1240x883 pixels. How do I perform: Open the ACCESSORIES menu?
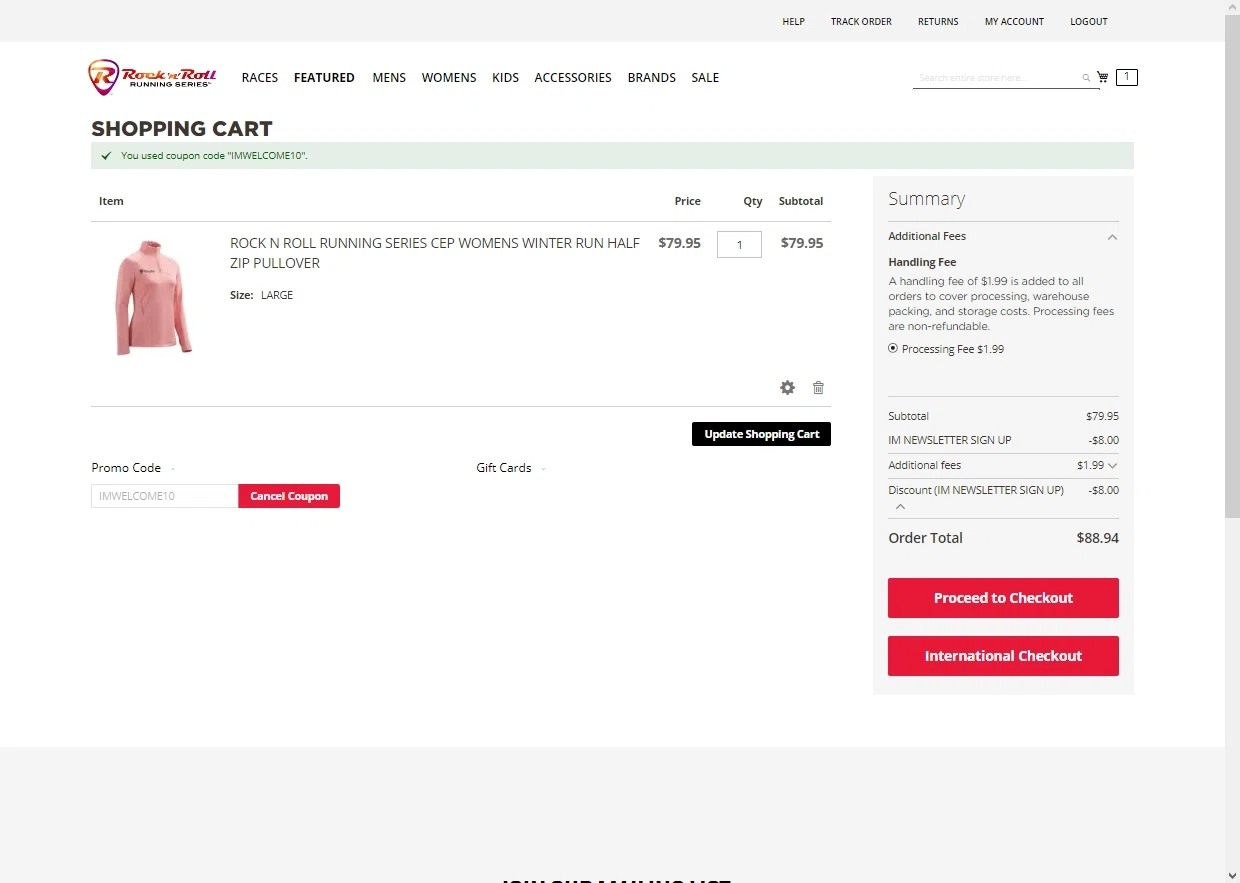[573, 77]
